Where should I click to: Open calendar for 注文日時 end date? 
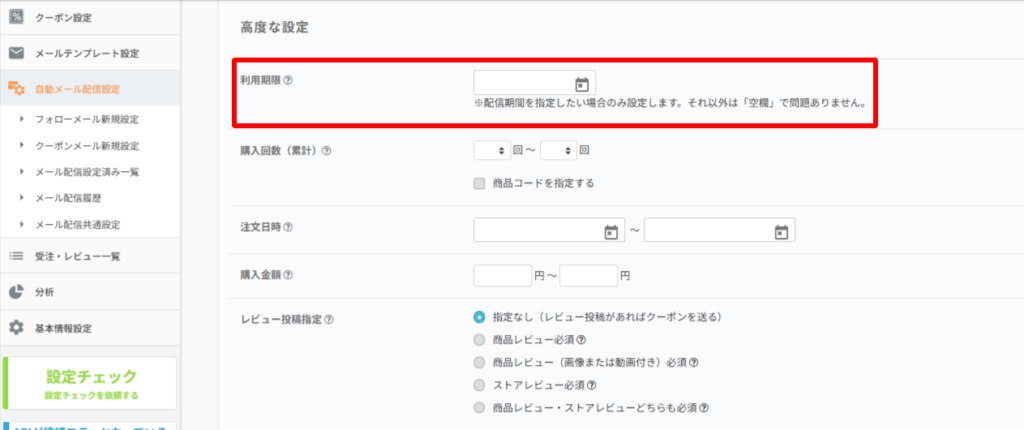(x=781, y=231)
